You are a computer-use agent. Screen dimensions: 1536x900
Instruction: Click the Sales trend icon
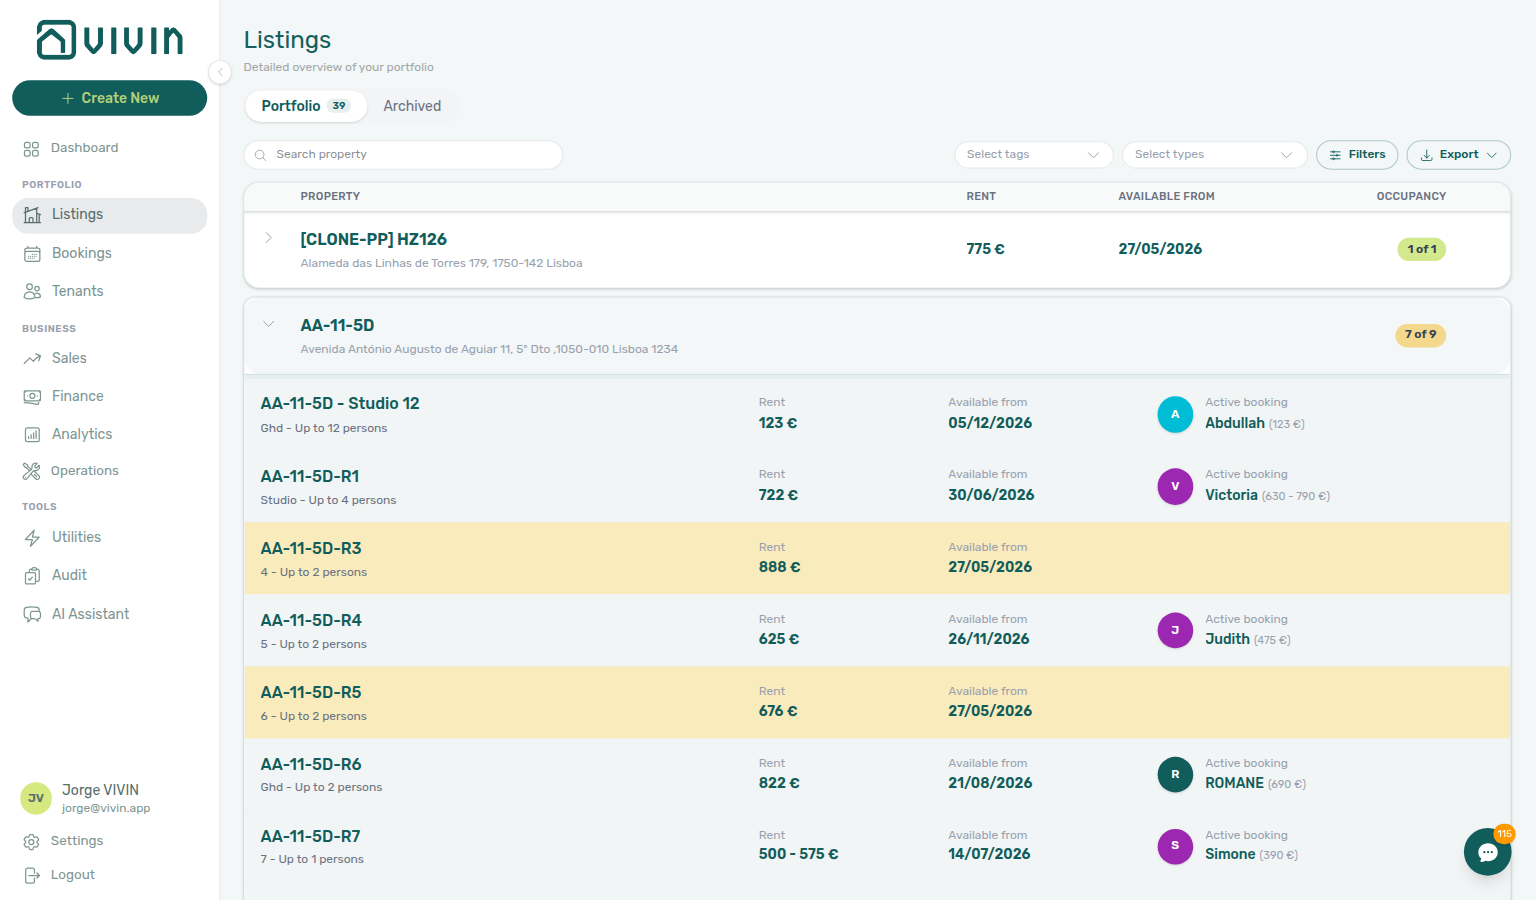coord(32,359)
